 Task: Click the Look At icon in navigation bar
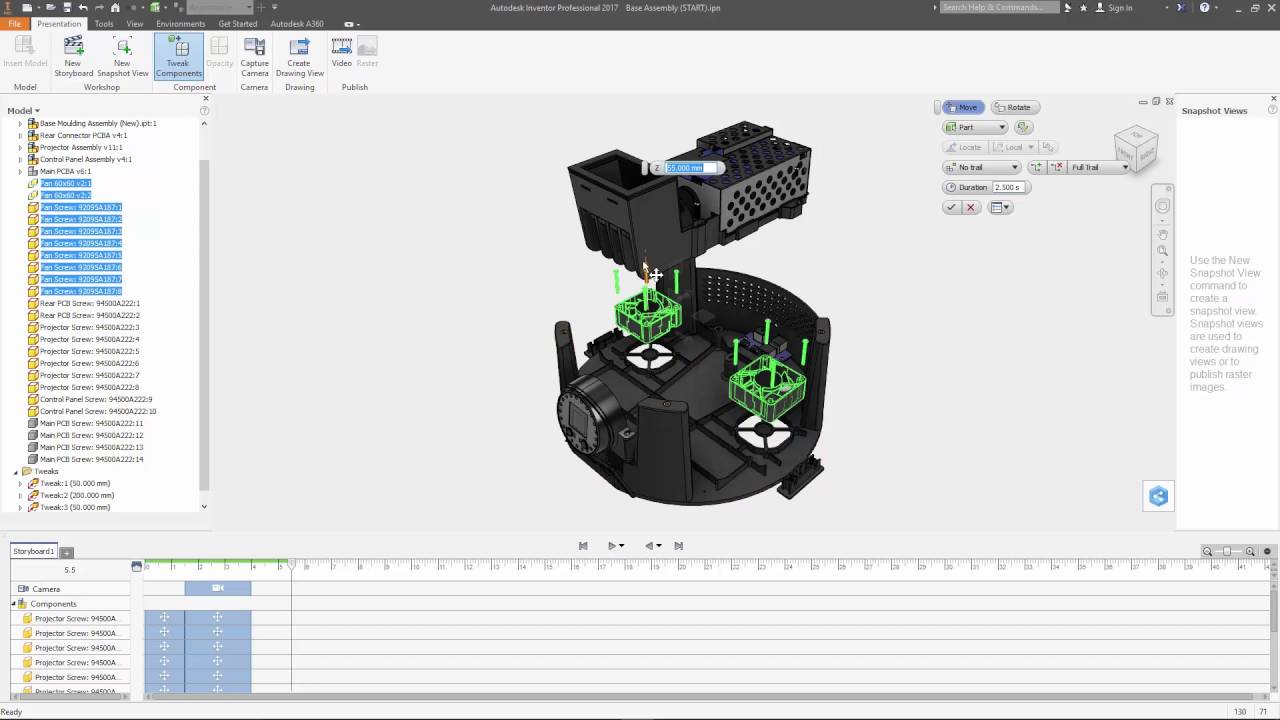tap(1162, 297)
